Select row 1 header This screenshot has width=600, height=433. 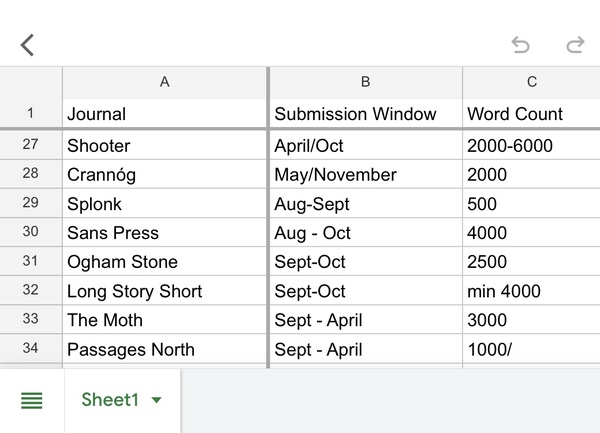(x=31, y=113)
